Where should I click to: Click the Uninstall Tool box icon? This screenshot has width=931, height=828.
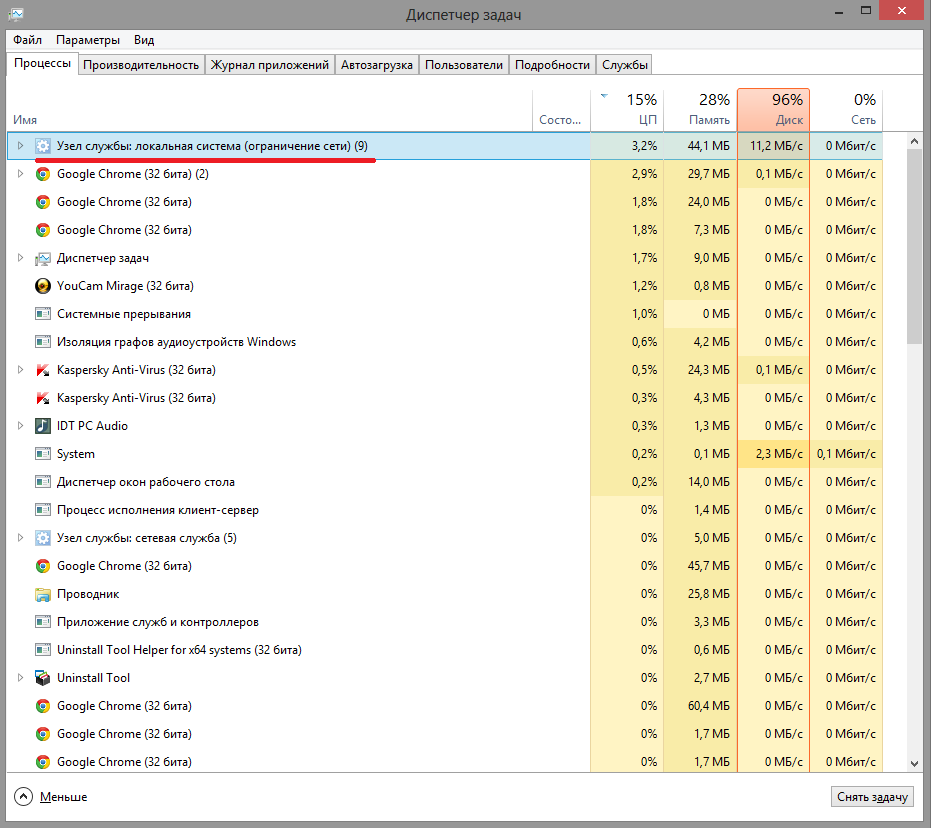43,678
